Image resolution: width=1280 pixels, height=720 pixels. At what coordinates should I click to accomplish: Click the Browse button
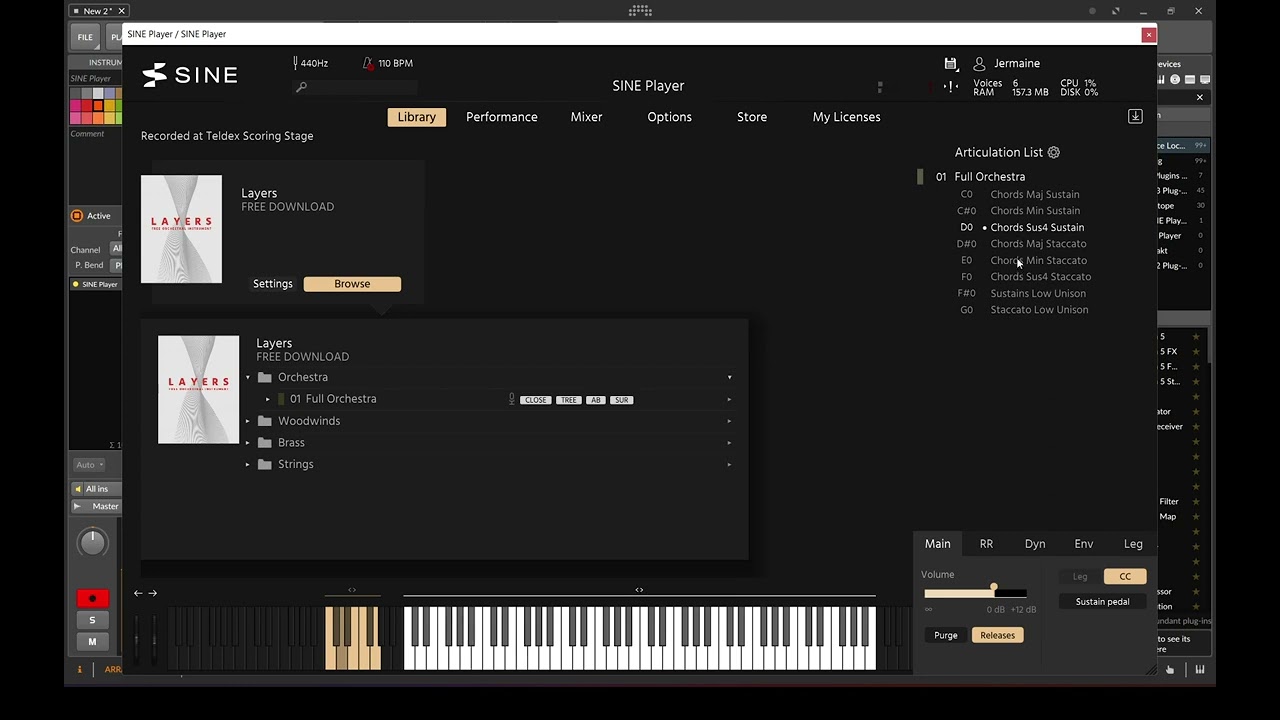[352, 284]
